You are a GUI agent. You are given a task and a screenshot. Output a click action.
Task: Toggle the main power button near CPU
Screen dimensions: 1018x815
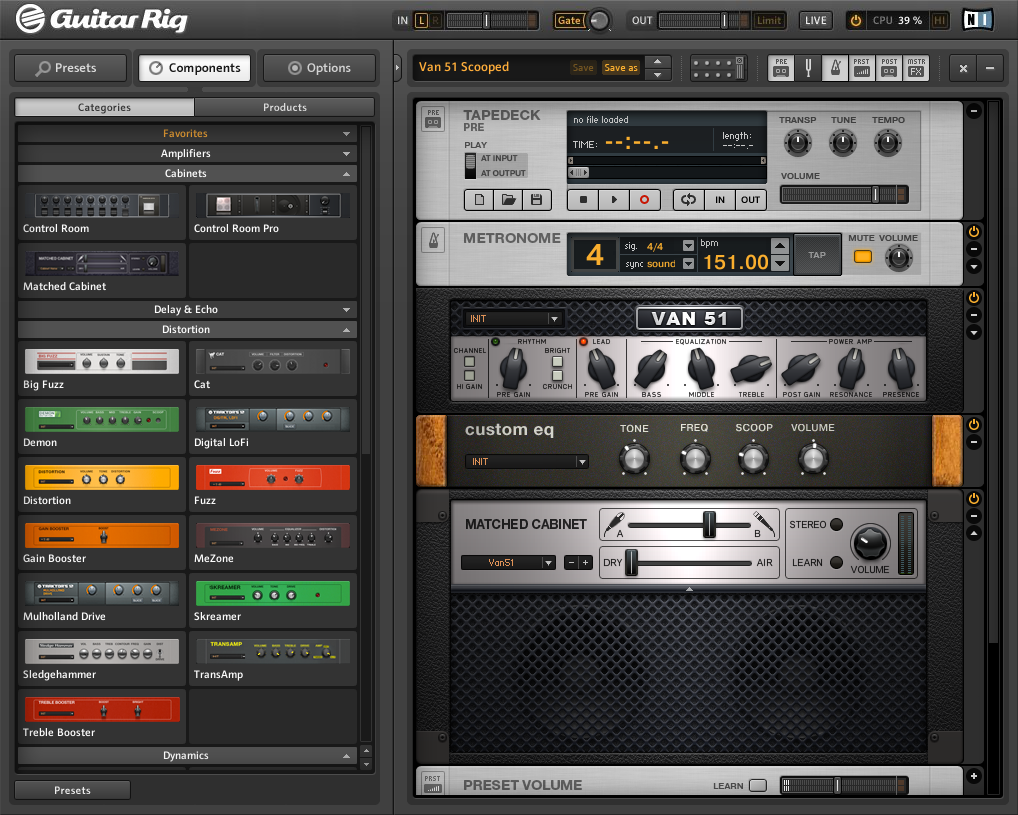(x=856, y=21)
